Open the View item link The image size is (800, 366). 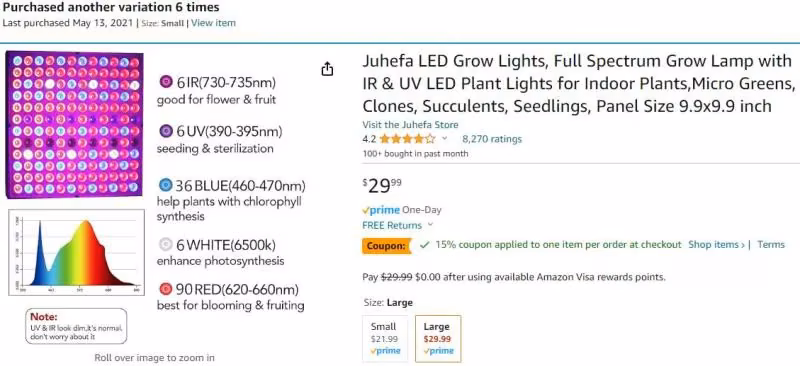(213, 23)
